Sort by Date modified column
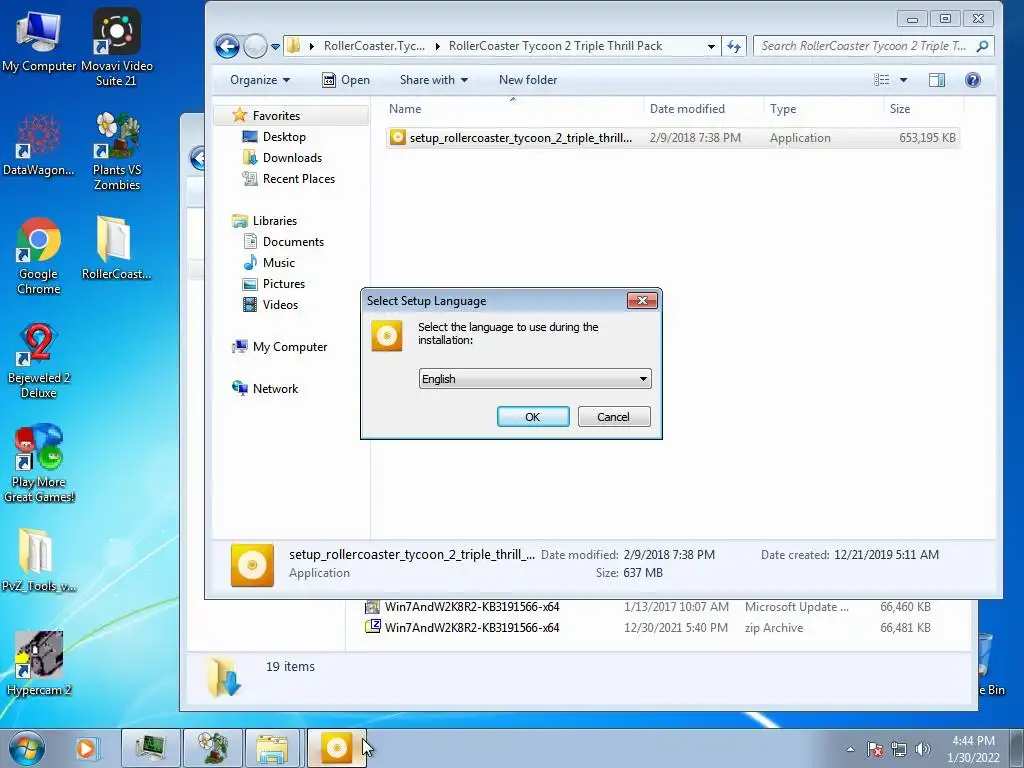This screenshot has height=768, width=1024. pos(703,109)
